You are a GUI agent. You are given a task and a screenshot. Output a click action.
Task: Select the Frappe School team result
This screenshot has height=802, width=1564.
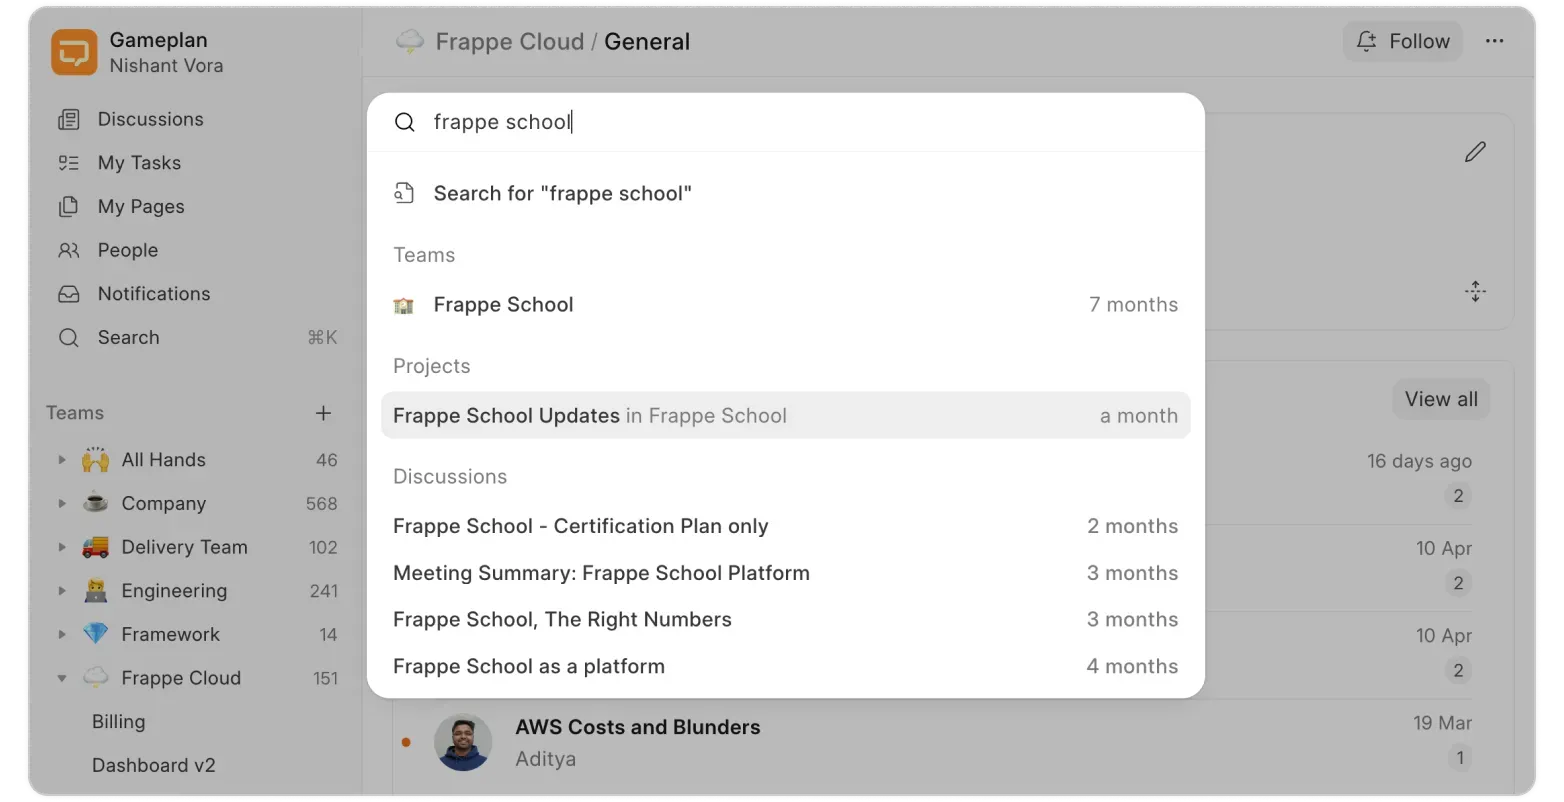click(503, 304)
